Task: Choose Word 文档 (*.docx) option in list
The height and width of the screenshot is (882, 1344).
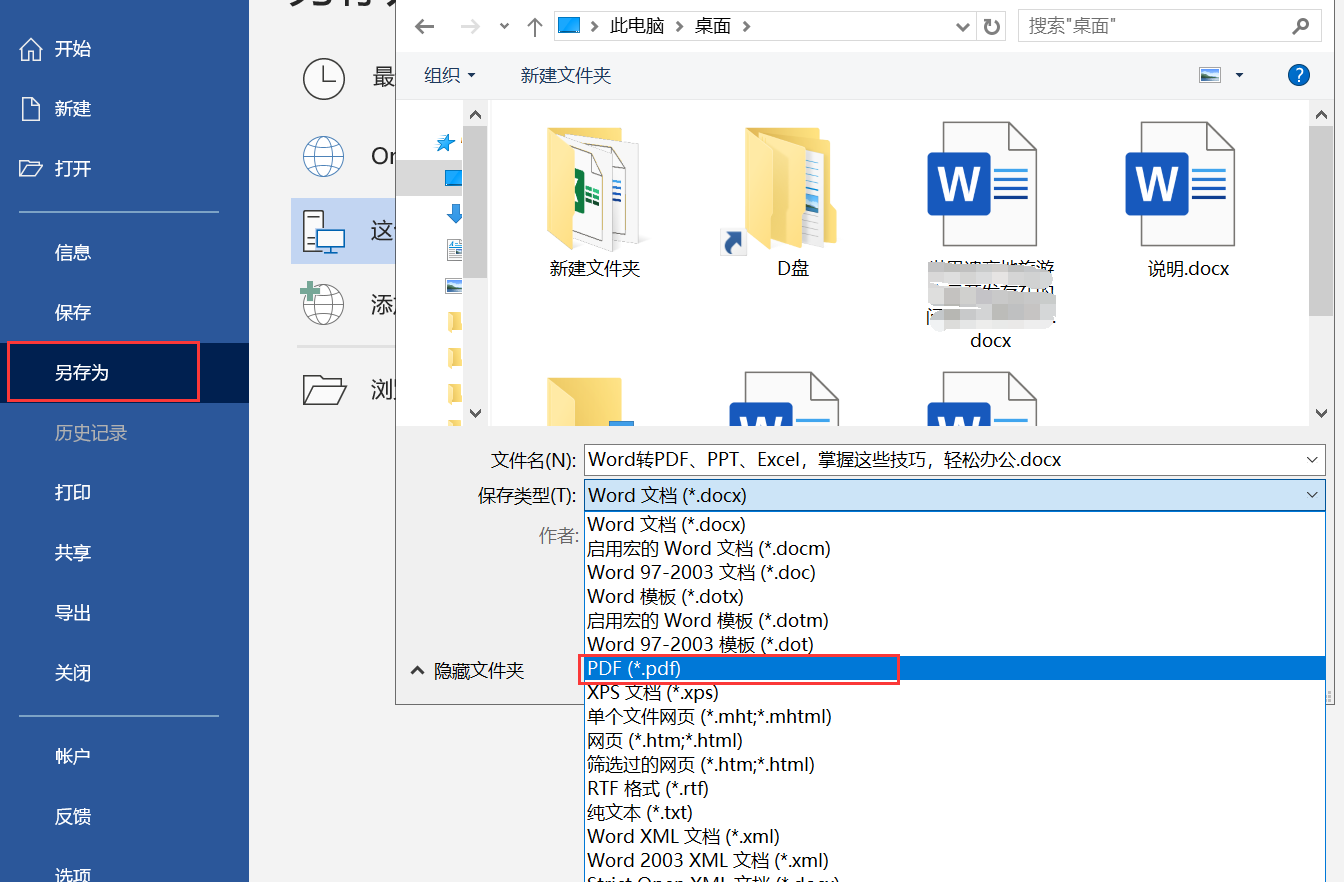Action: [954, 524]
